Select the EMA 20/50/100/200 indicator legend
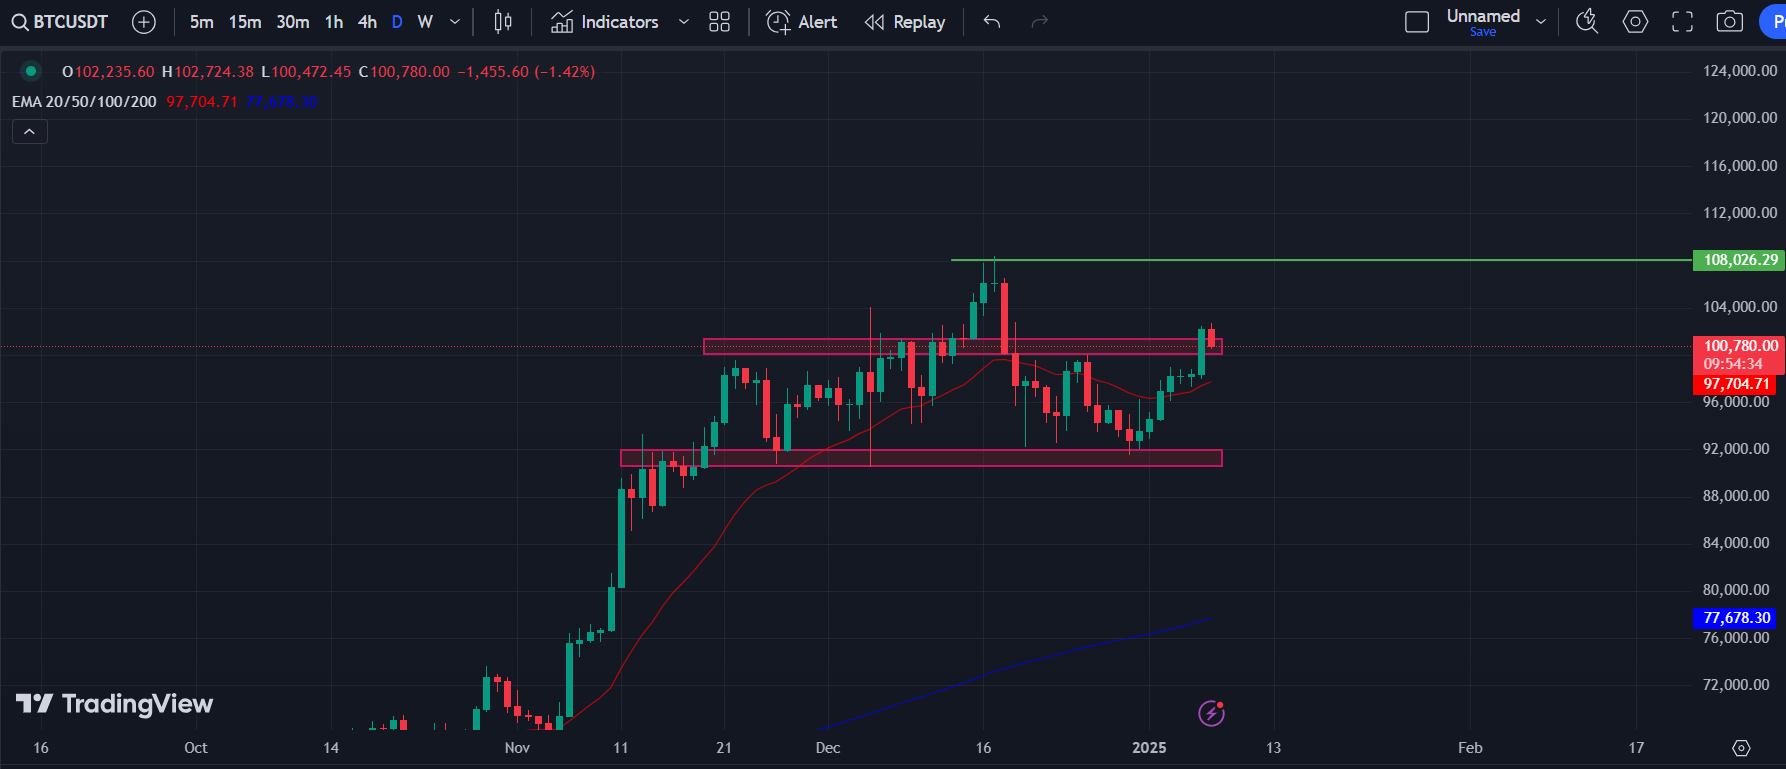Viewport: 1786px width, 769px height. [84, 102]
